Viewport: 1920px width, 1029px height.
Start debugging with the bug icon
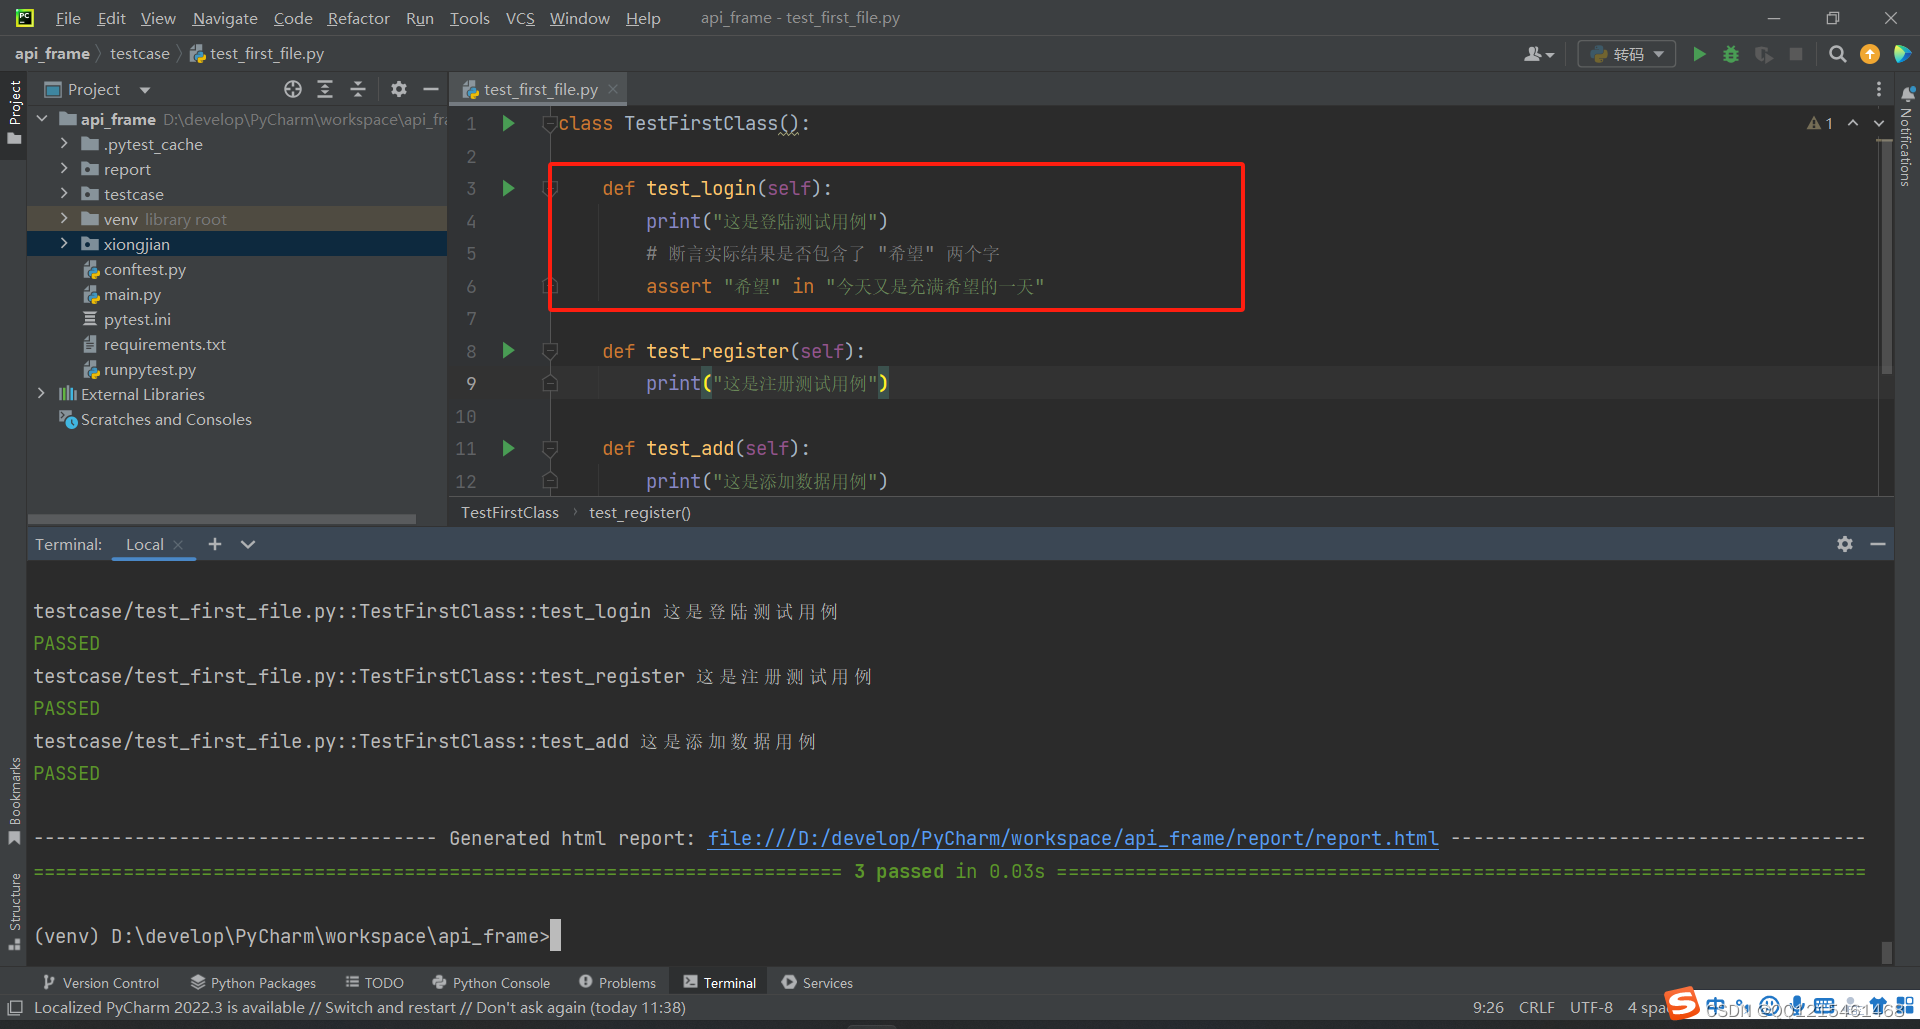1731,54
